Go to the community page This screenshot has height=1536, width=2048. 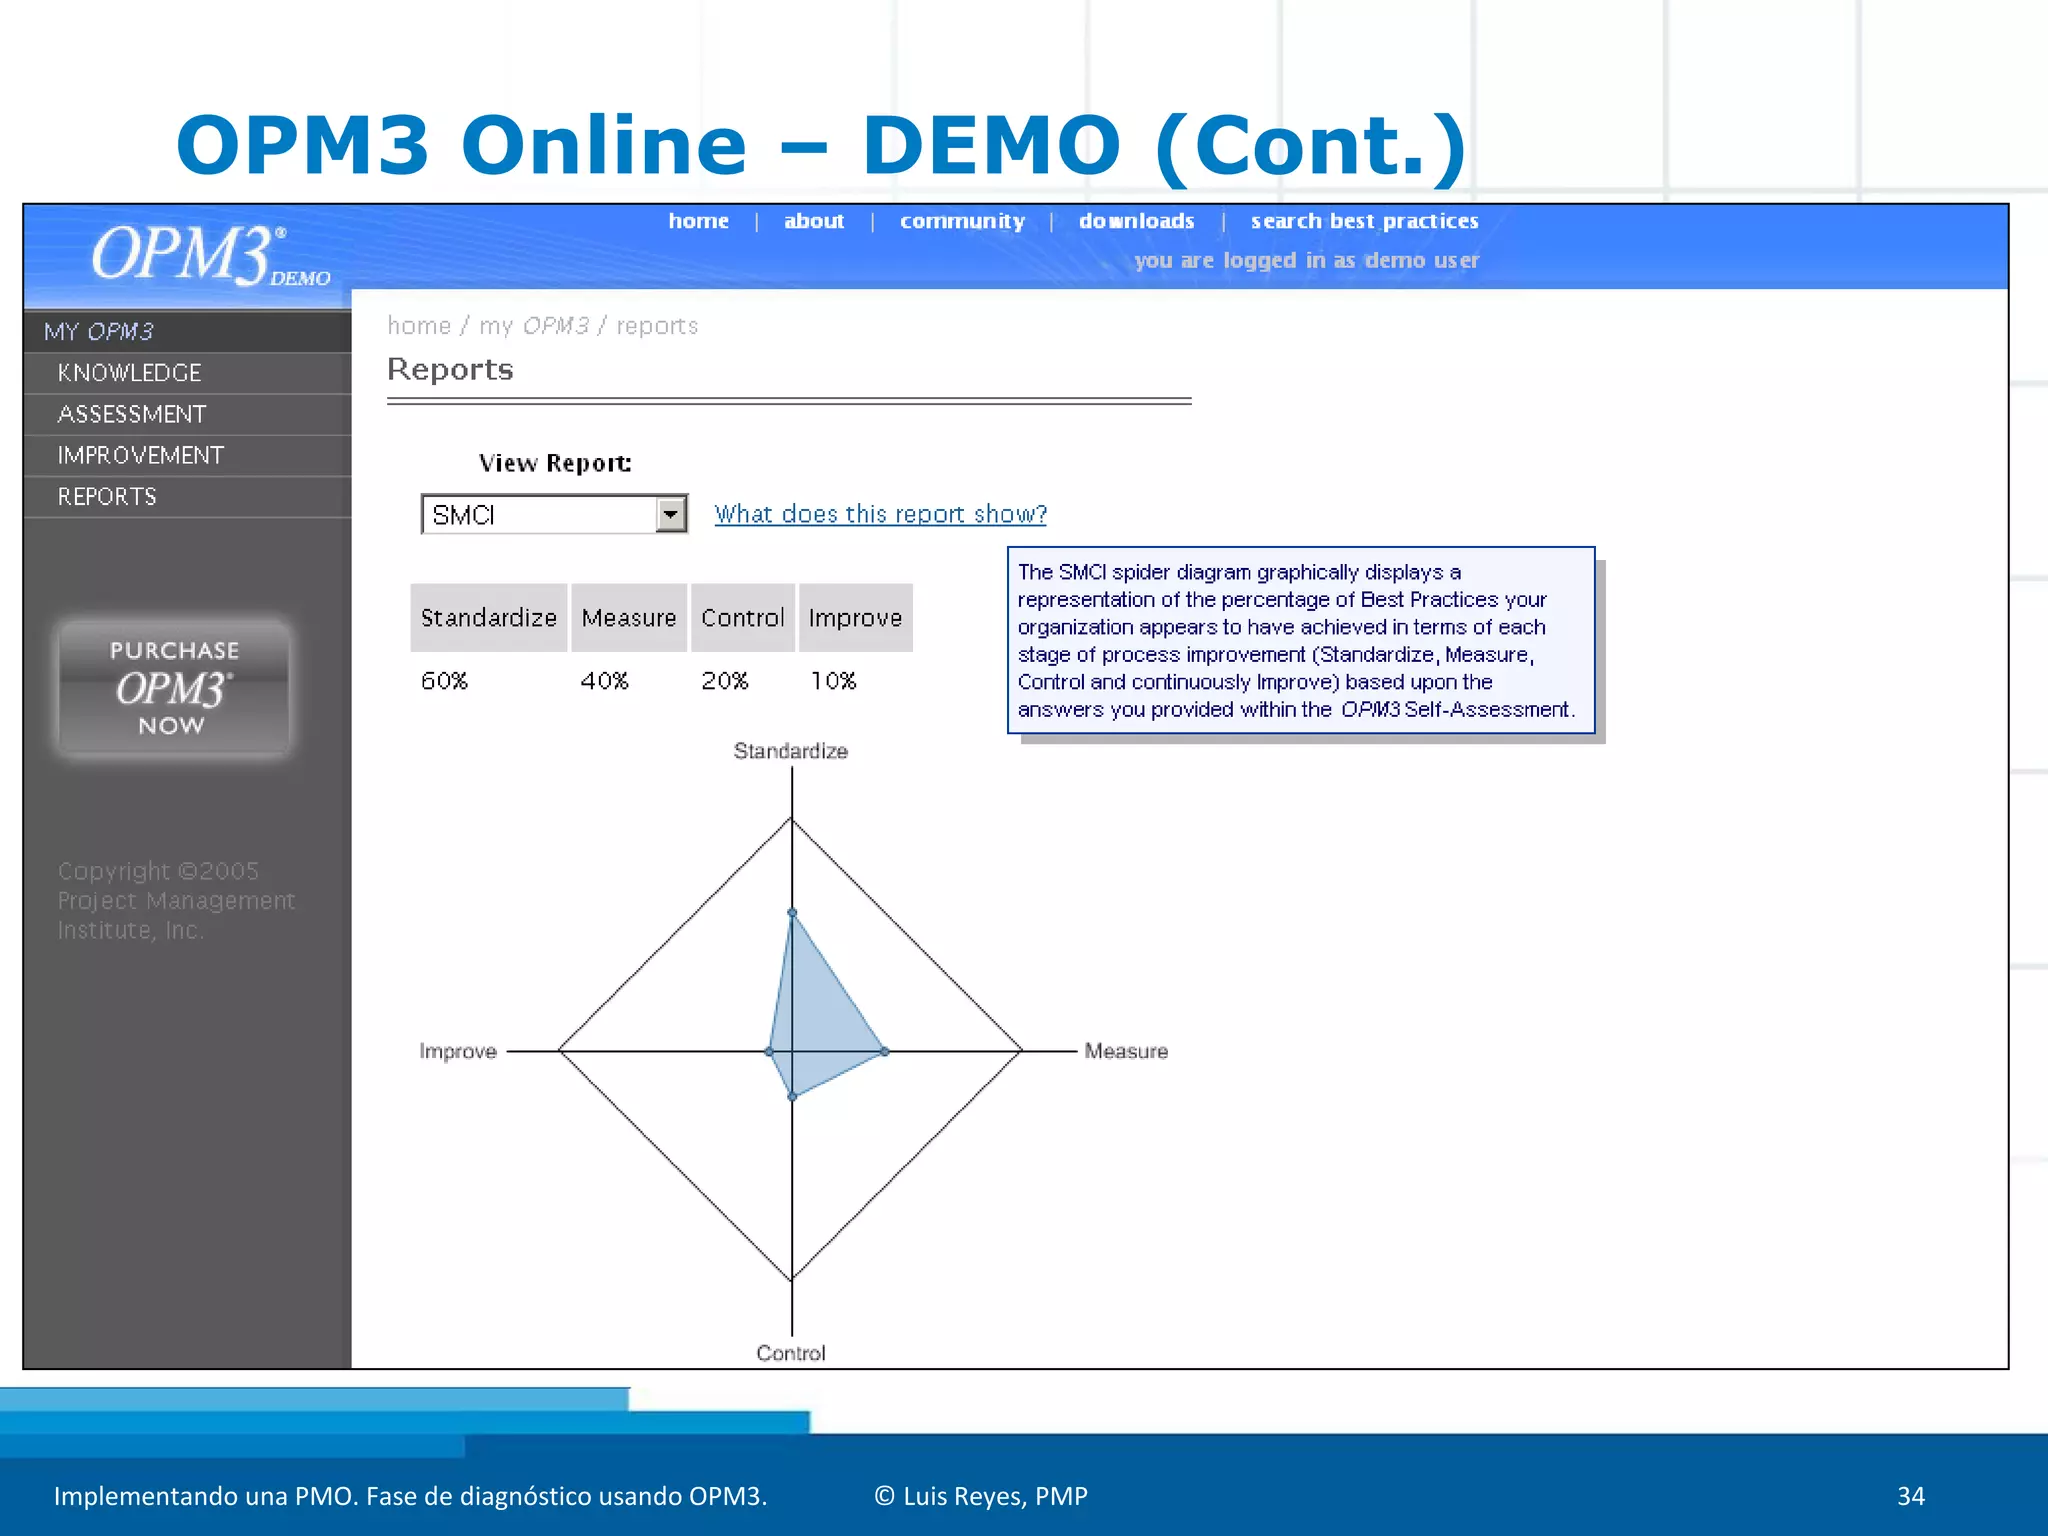coord(962,222)
